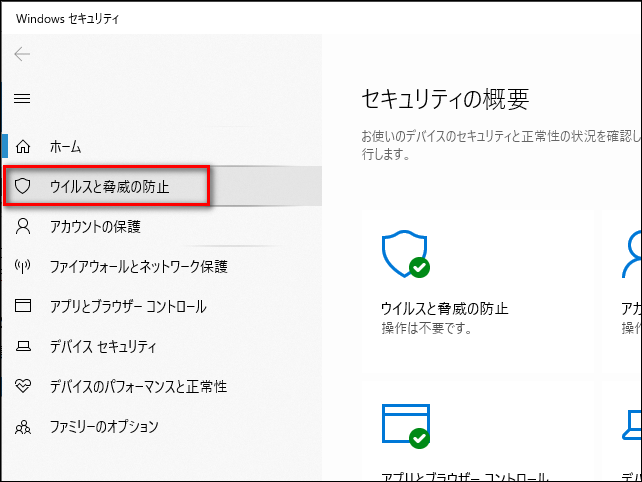Click the firewall antenna icon
Image resolution: width=642 pixels, height=482 pixels.
23,266
